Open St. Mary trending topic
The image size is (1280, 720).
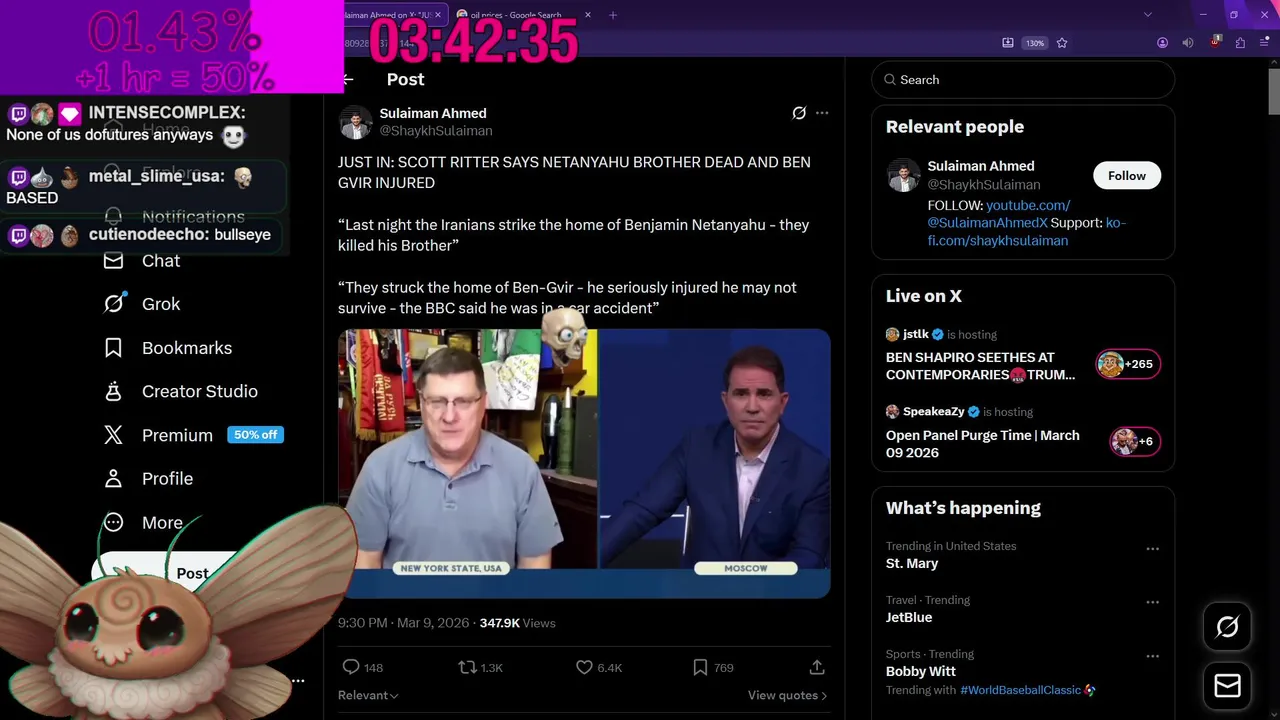click(x=912, y=564)
